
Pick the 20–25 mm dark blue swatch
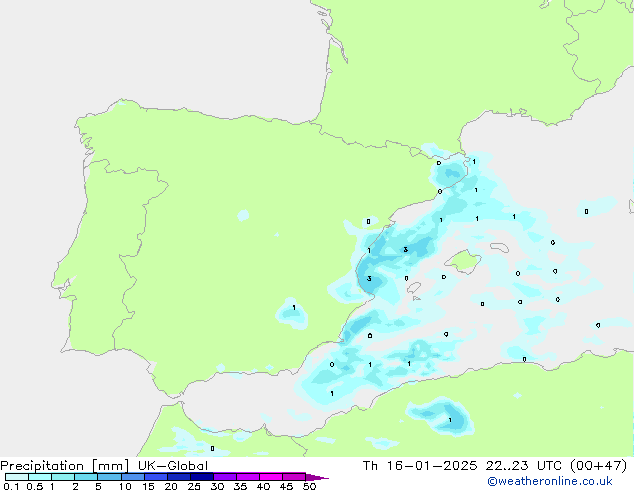(x=179, y=477)
